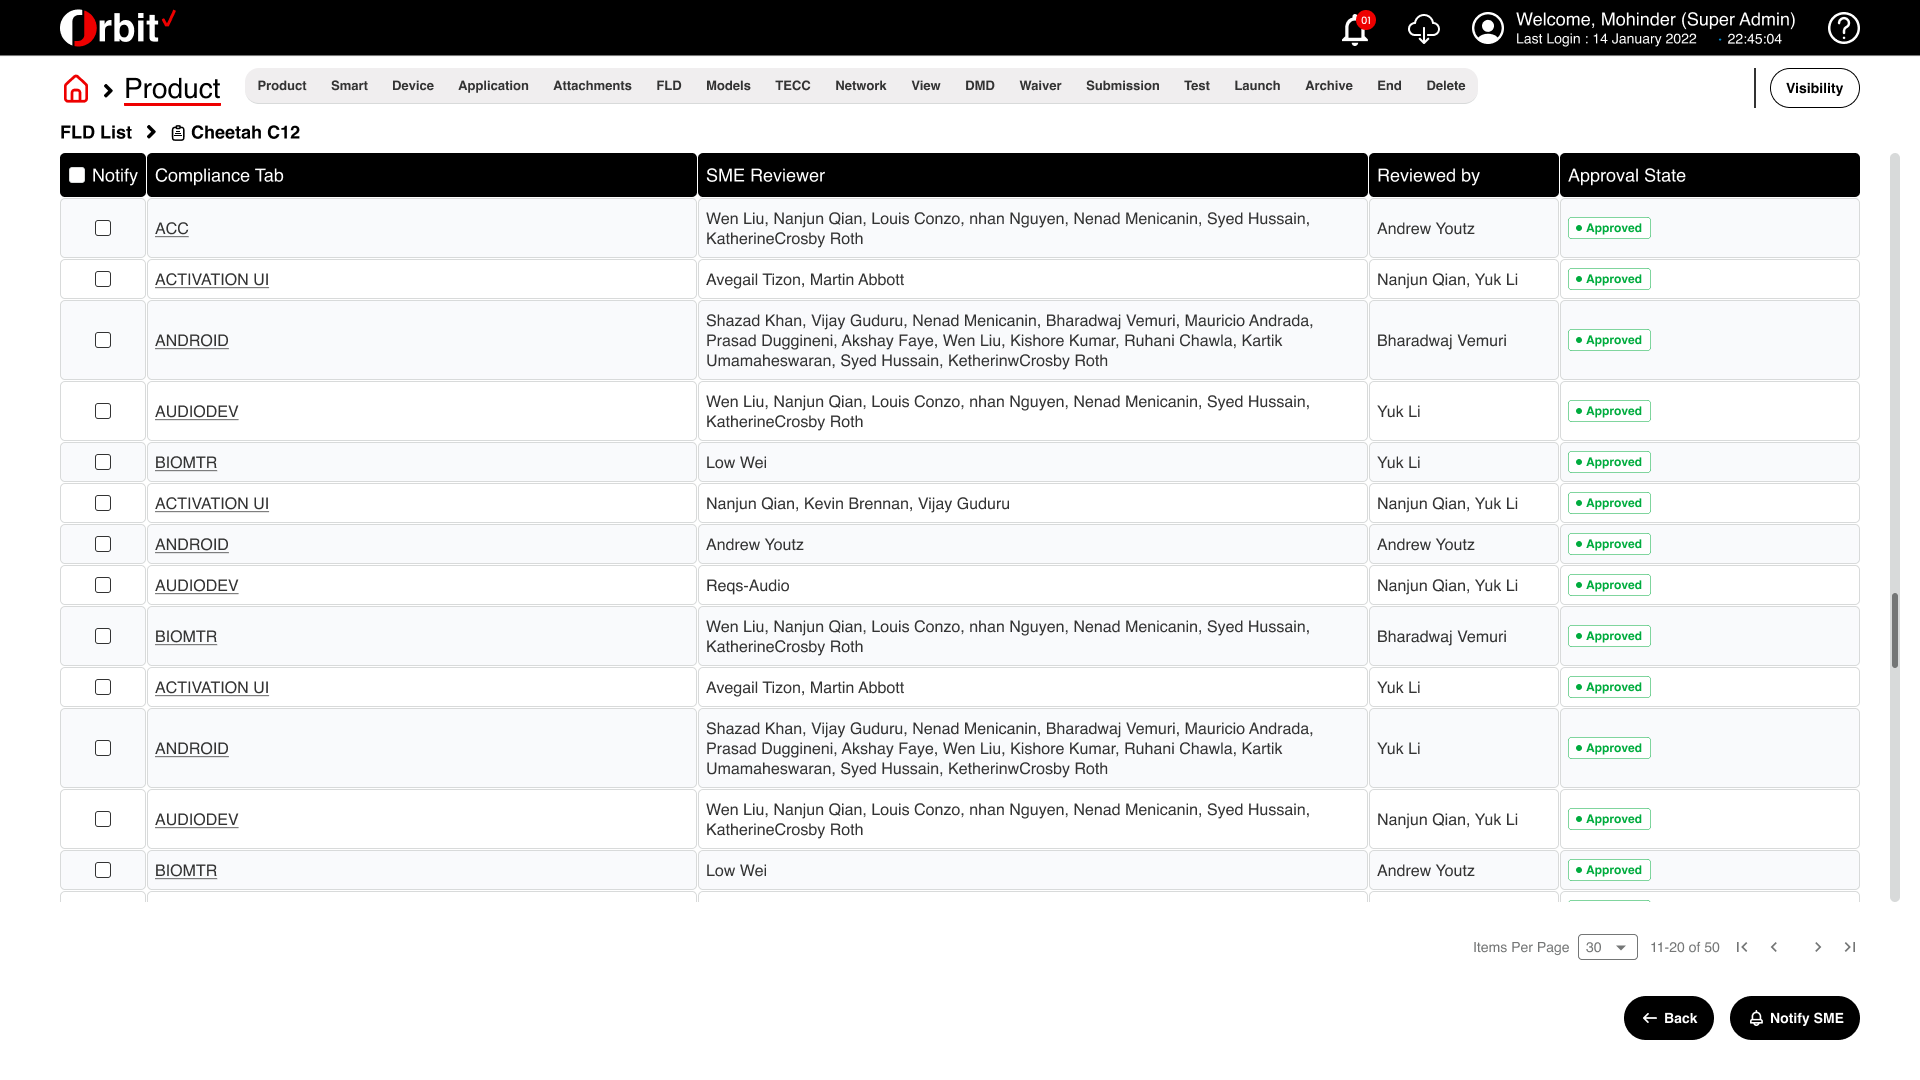Open the Product tab in the toolbar
Viewport: 1920px width, 1080px height.
click(x=282, y=86)
